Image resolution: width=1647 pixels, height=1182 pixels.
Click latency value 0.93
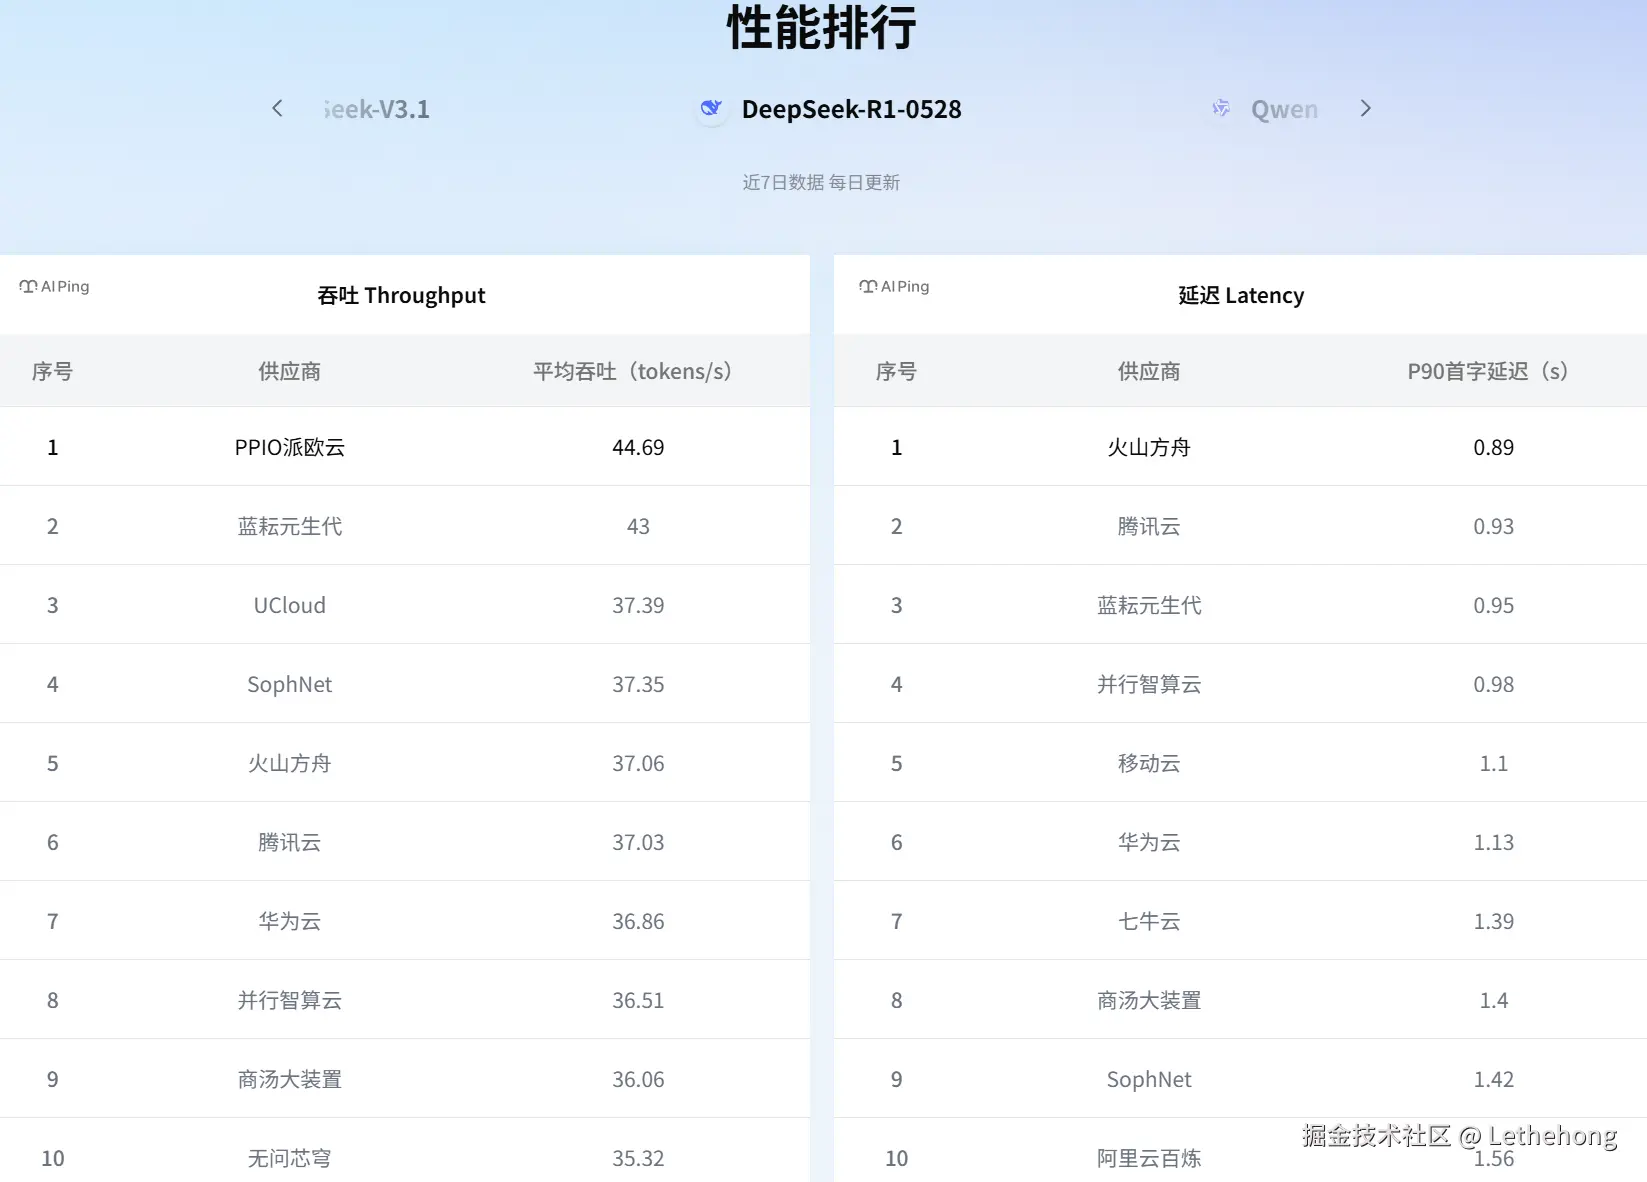tap(1493, 526)
